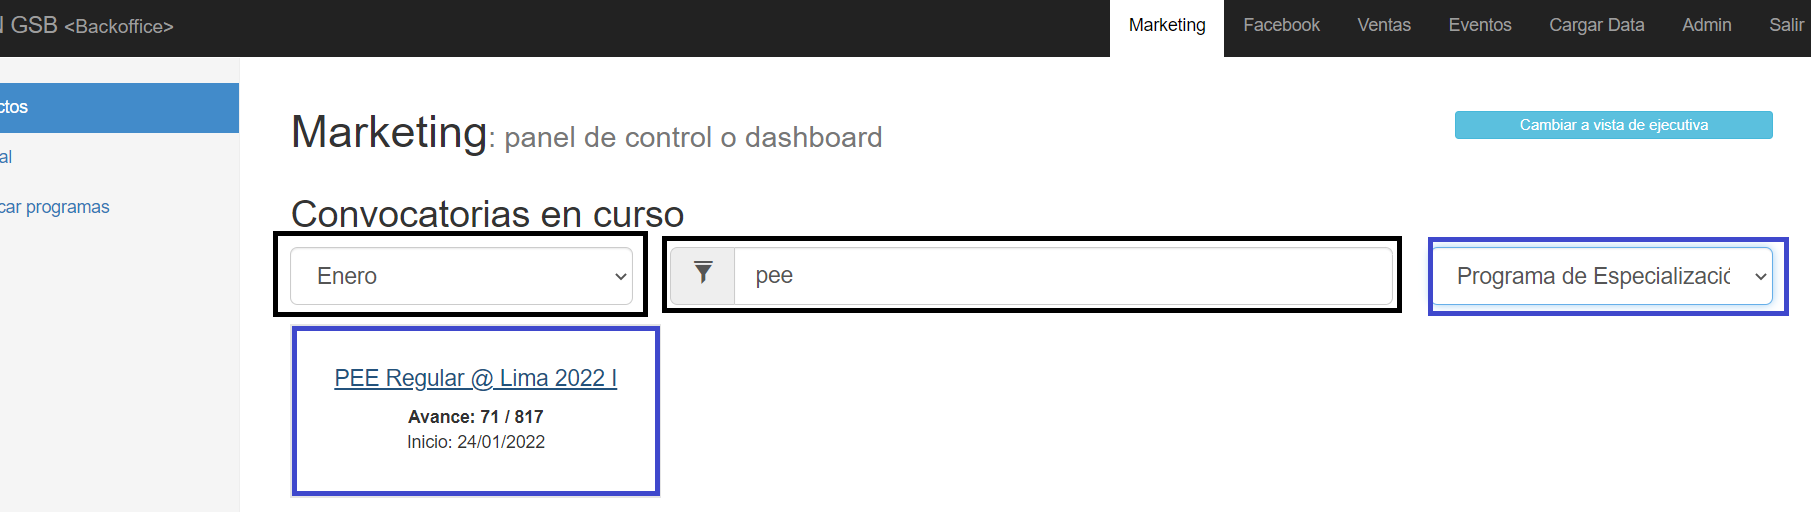Open the Enero month dropdown

[x=461, y=276]
